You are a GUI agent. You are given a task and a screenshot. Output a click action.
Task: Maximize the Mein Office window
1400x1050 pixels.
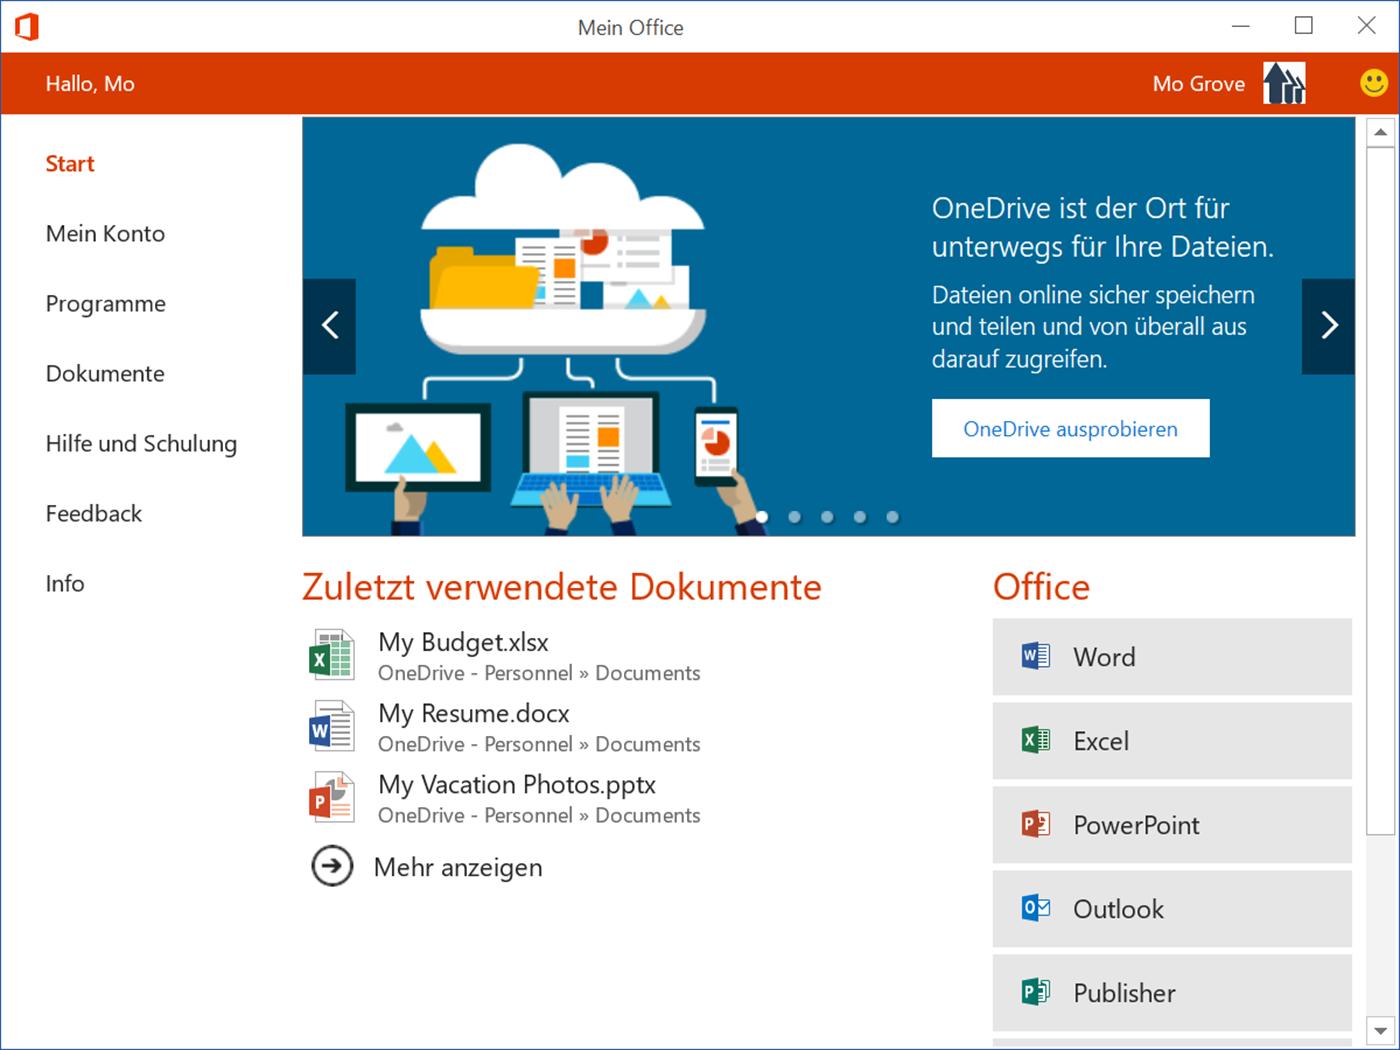click(x=1304, y=26)
